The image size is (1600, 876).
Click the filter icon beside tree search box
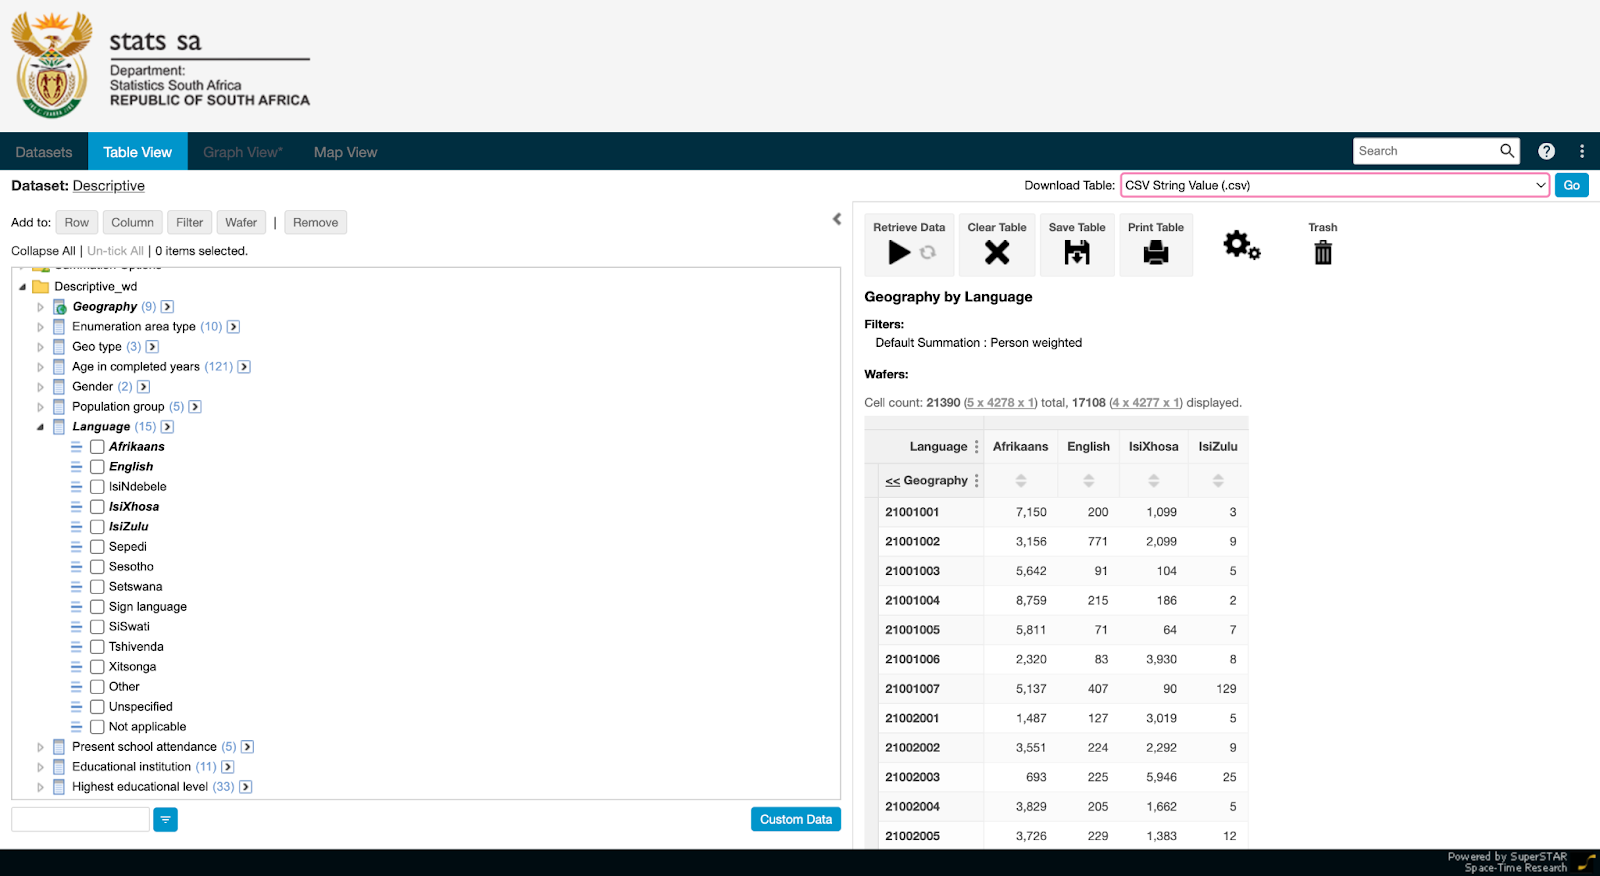click(165, 820)
